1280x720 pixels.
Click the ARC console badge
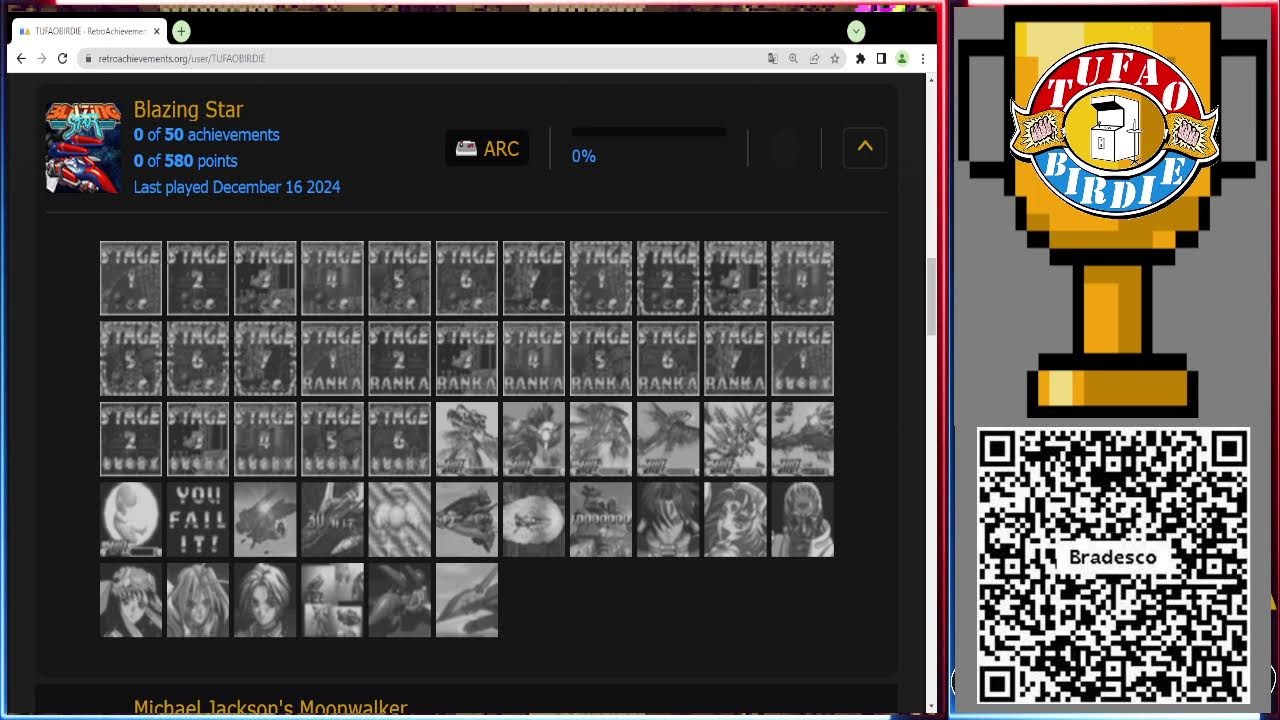point(487,149)
